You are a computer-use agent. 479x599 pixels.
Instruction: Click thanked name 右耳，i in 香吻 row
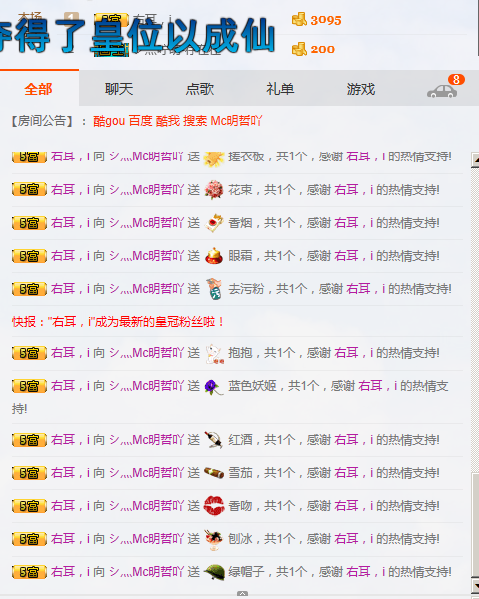tap(354, 506)
